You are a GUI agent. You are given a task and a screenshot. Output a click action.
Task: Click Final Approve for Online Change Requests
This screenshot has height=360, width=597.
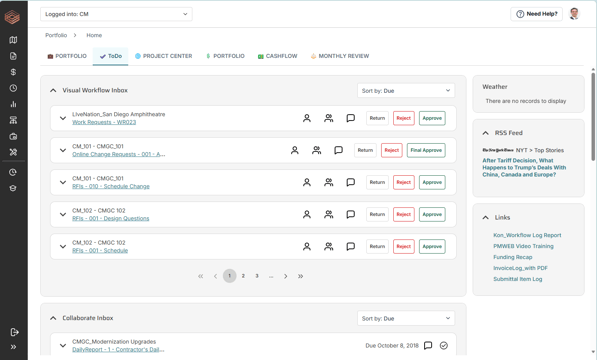pyautogui.click(x=426, y=150)
